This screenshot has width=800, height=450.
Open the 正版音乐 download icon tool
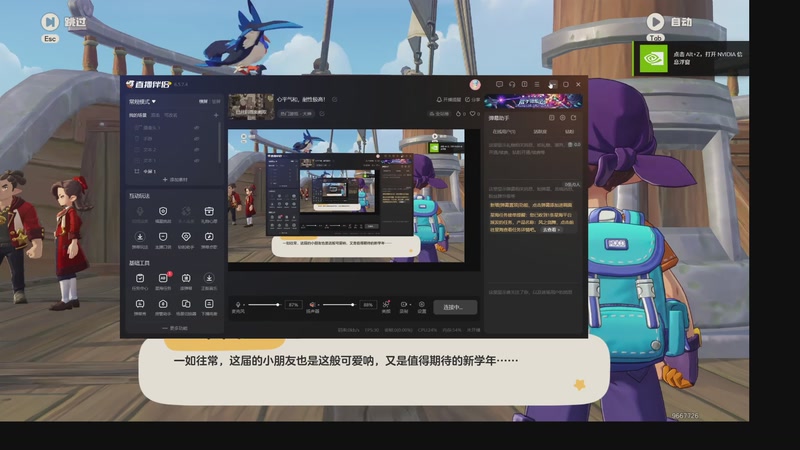coord(209,281)
